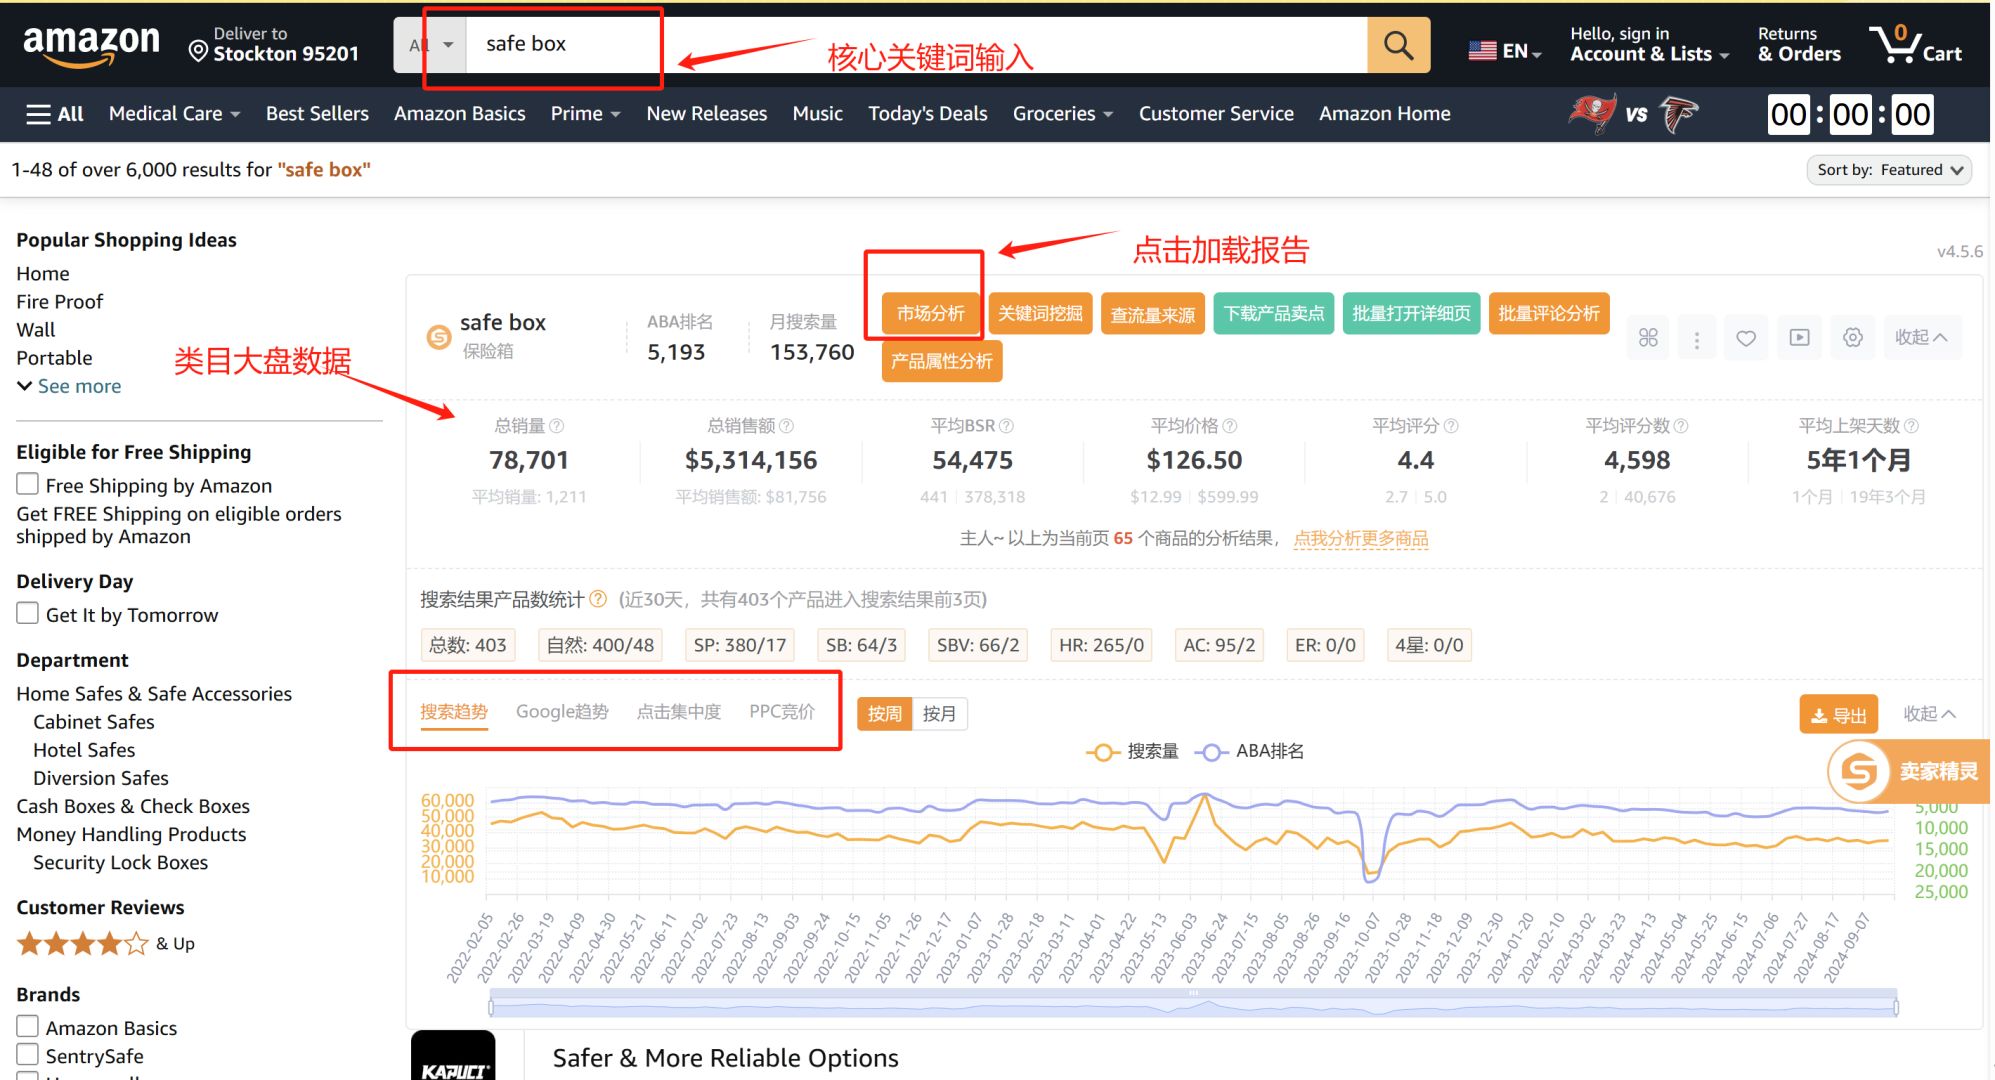Click the 查流量来源 button
Image resolution: width=1995 pixels, height=1080 pixels.
[1152, 314]
